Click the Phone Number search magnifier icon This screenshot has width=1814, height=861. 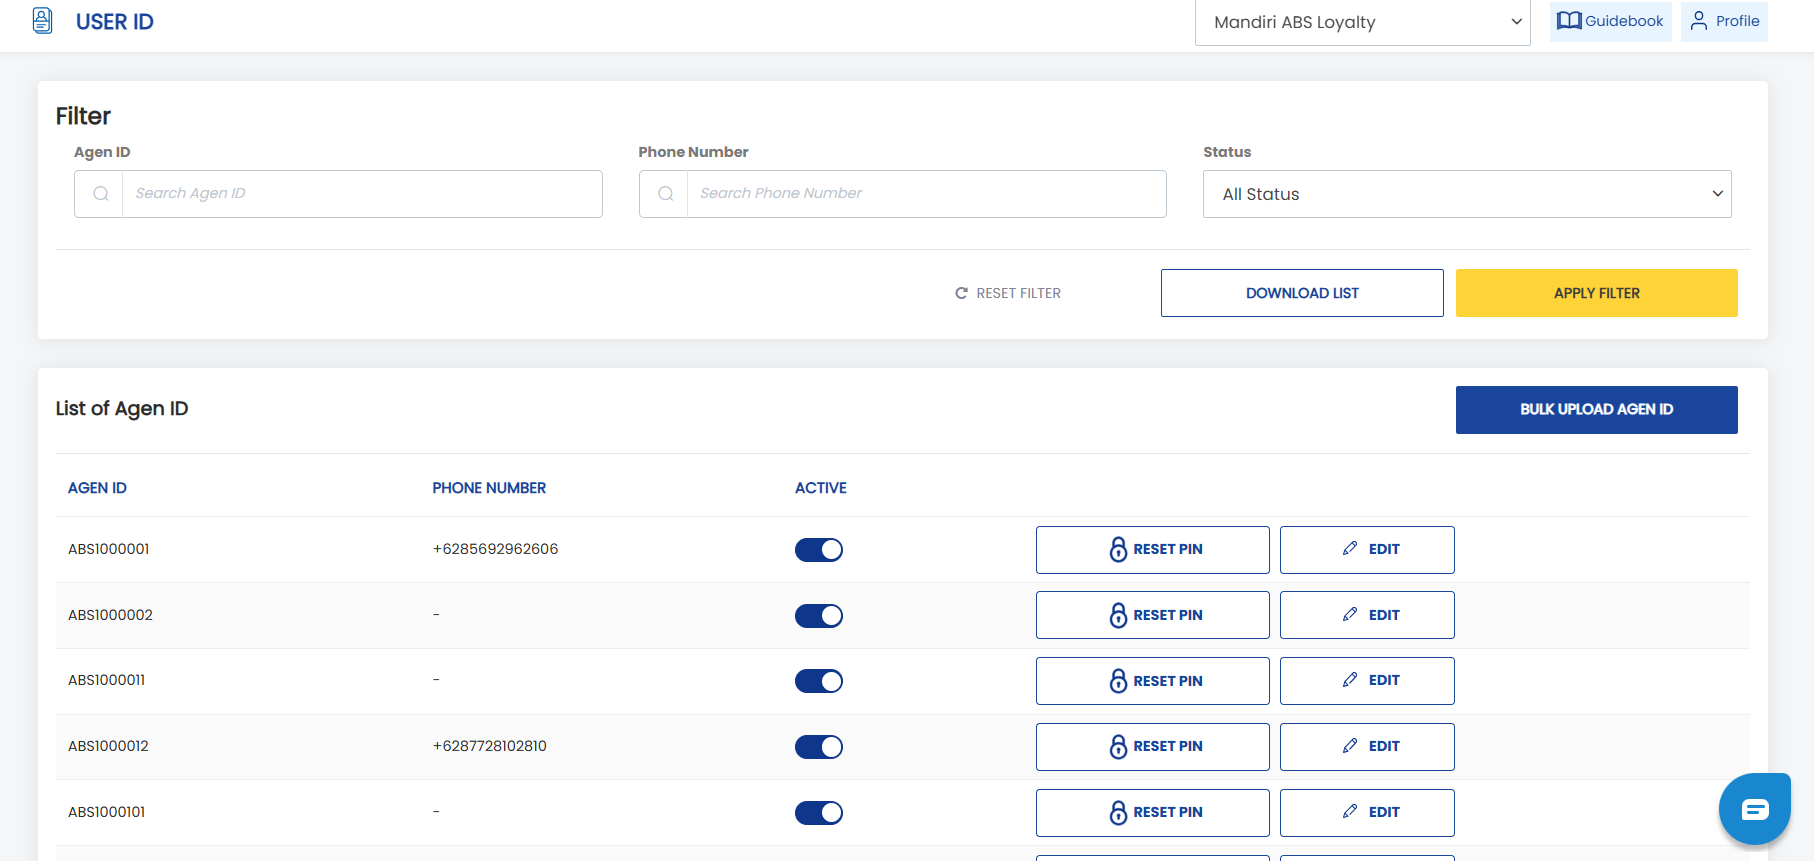665,194
